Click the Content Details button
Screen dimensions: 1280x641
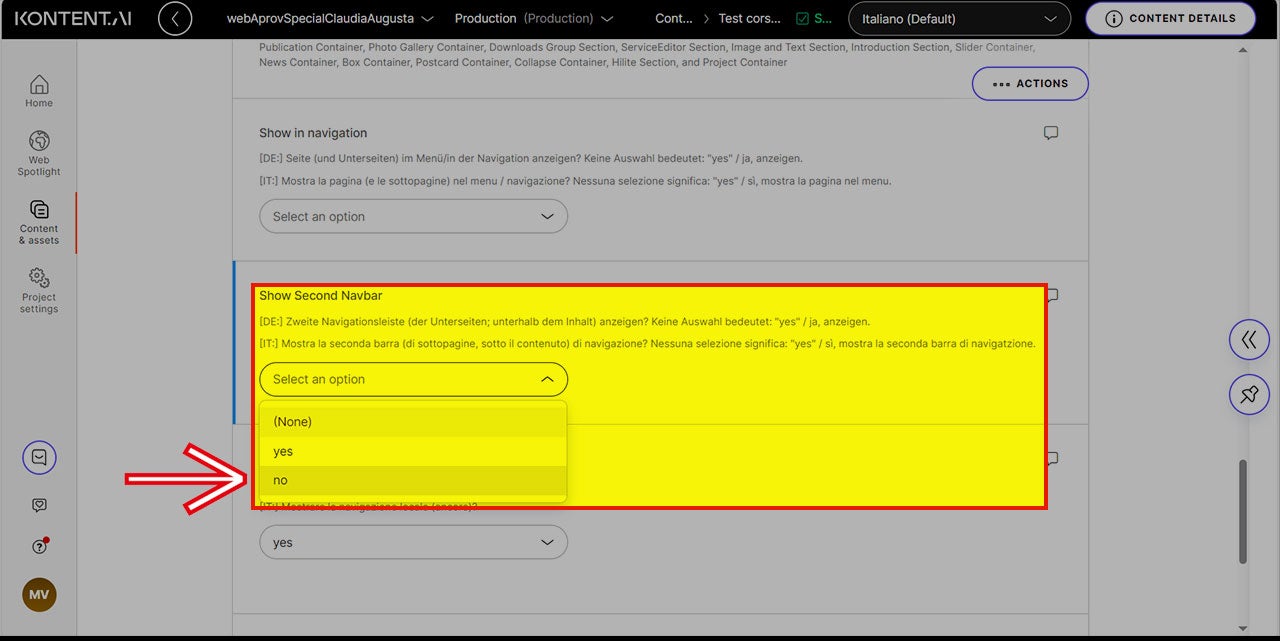(x=1169, y=18)
